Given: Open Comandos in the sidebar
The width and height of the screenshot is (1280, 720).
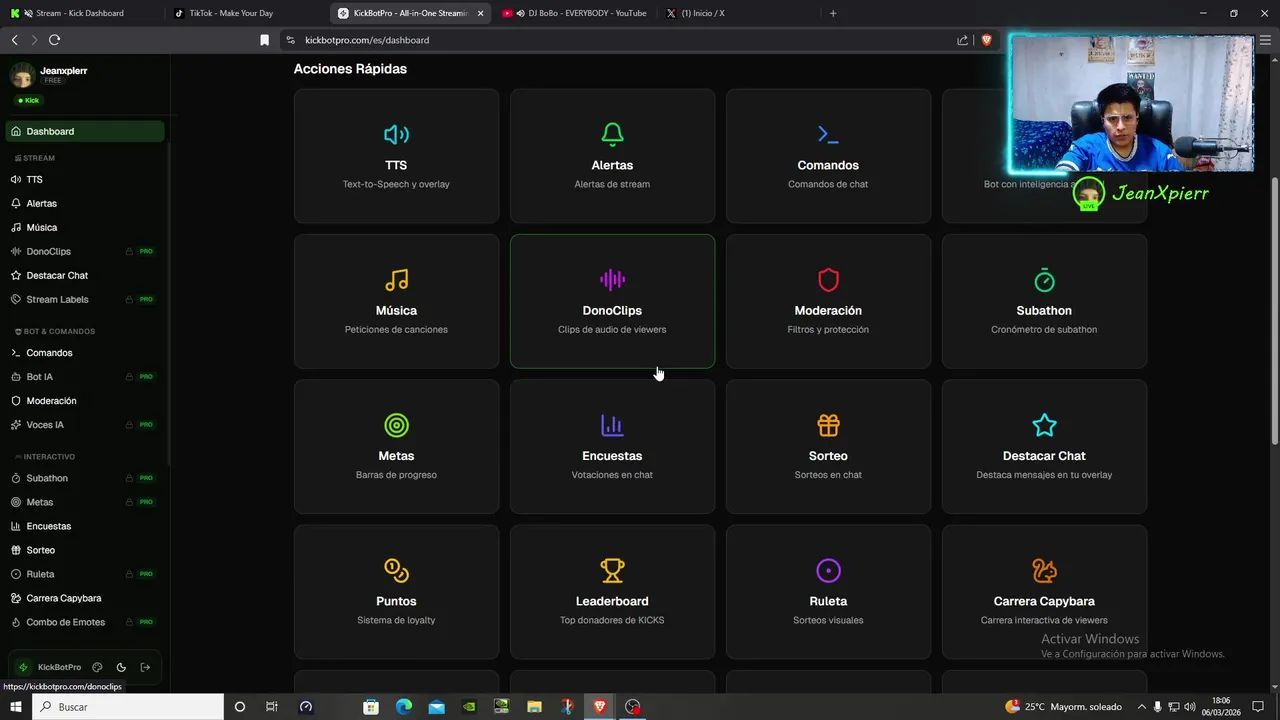Looking at the screenshot, I should tap(85, 353).
